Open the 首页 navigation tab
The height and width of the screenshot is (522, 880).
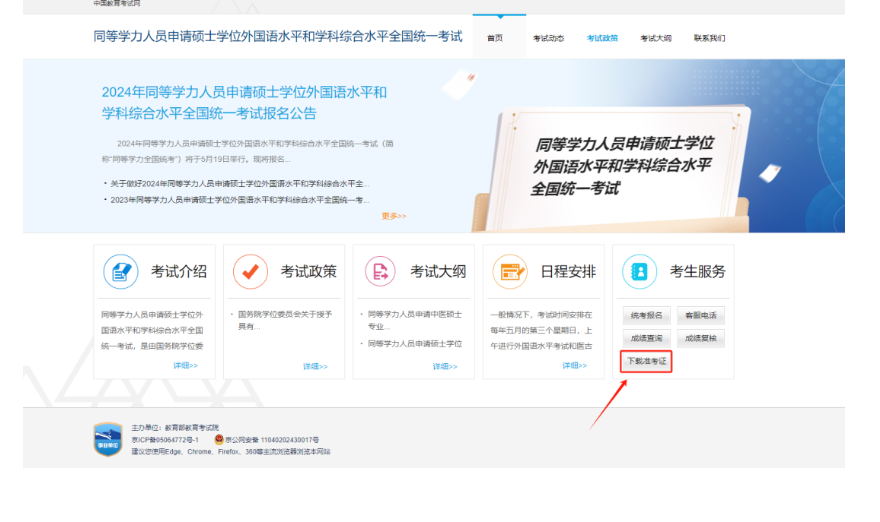pyautogui.click(x=495, y=38)
